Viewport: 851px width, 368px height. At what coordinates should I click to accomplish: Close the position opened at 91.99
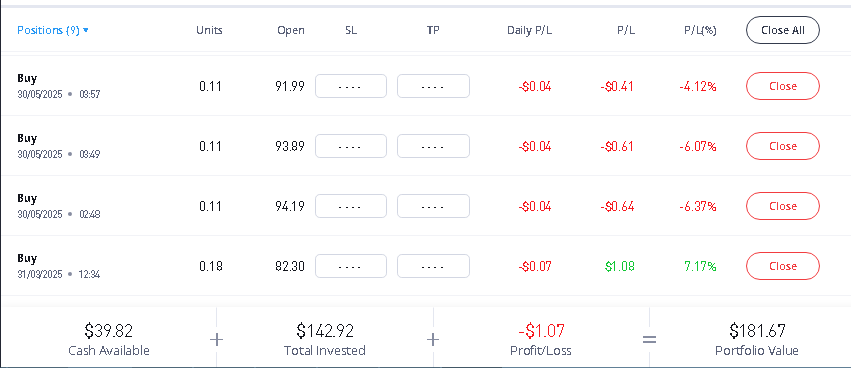pos(783,86)
